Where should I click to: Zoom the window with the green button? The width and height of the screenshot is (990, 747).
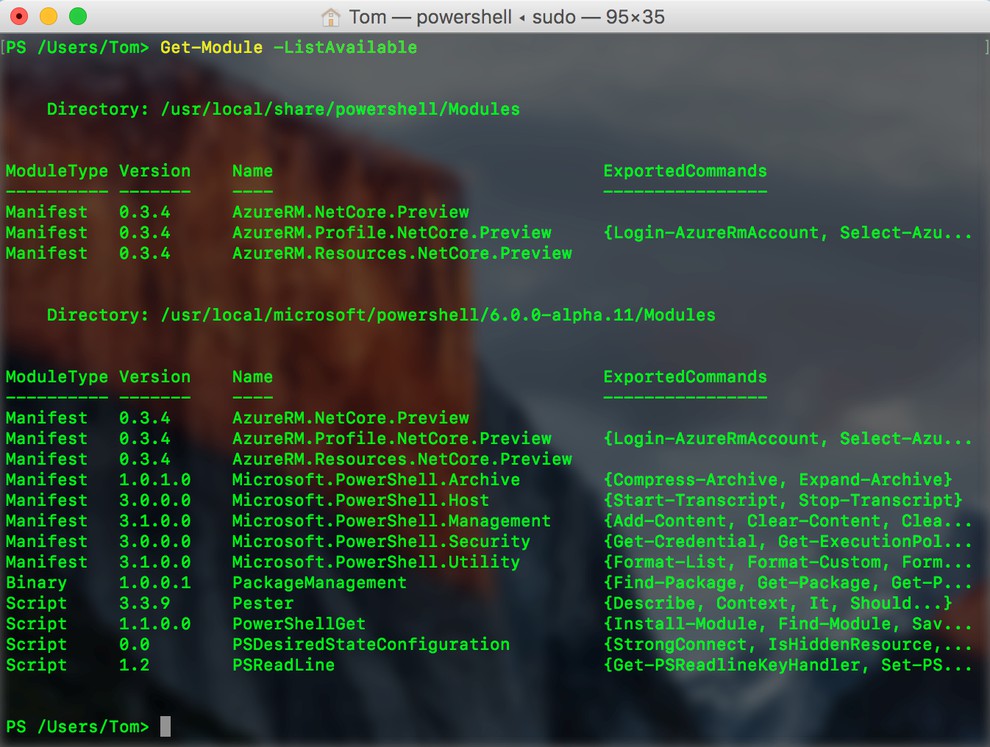(77, 17)
